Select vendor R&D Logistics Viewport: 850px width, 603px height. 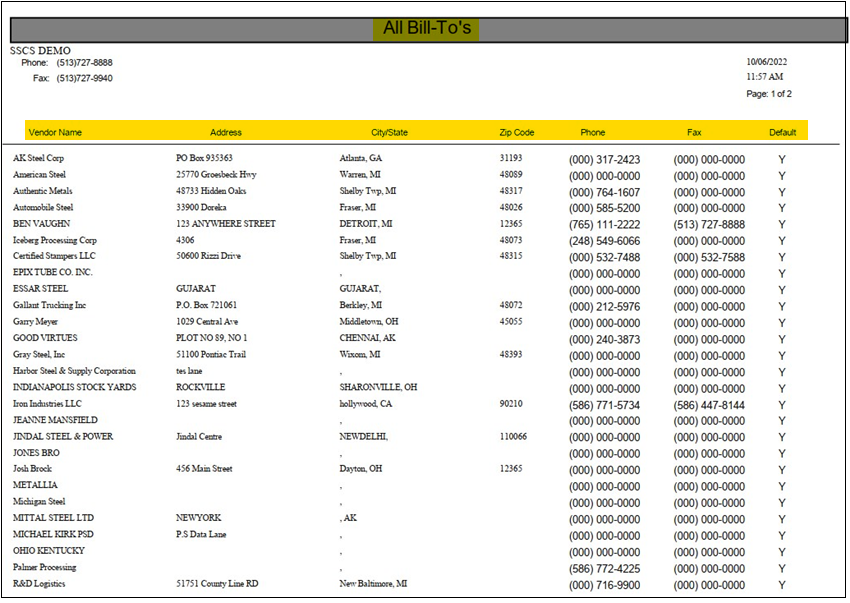[x=39, y=583]
